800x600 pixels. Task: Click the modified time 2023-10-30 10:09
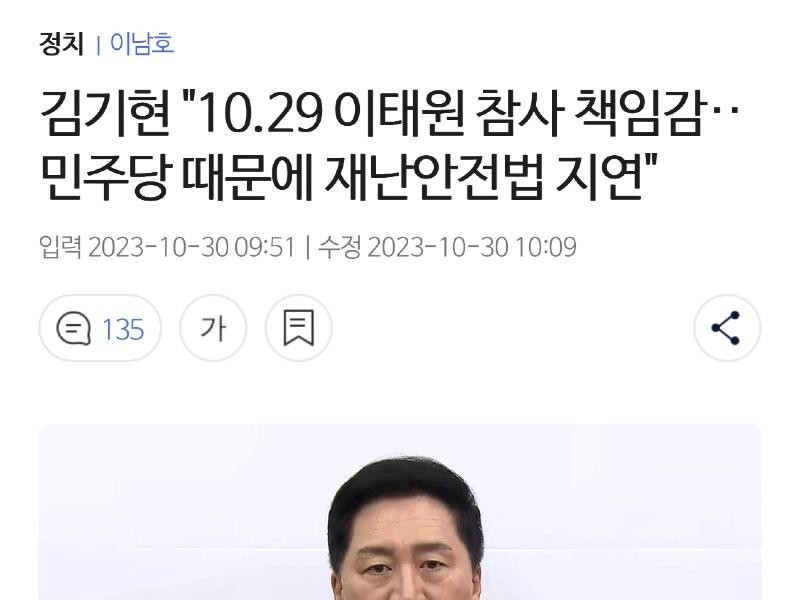472,247
